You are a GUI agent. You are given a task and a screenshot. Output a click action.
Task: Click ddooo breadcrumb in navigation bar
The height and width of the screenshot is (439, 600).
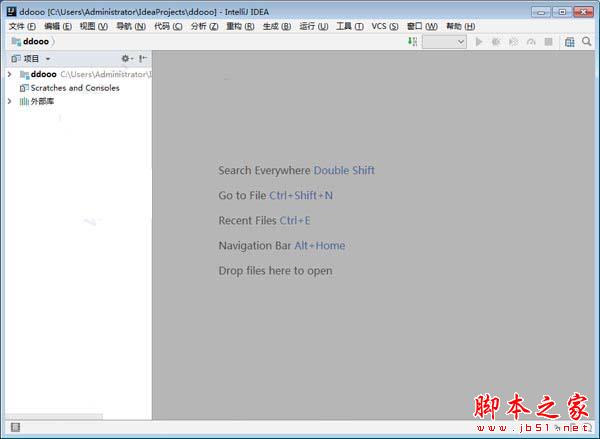tap(36, 41)
